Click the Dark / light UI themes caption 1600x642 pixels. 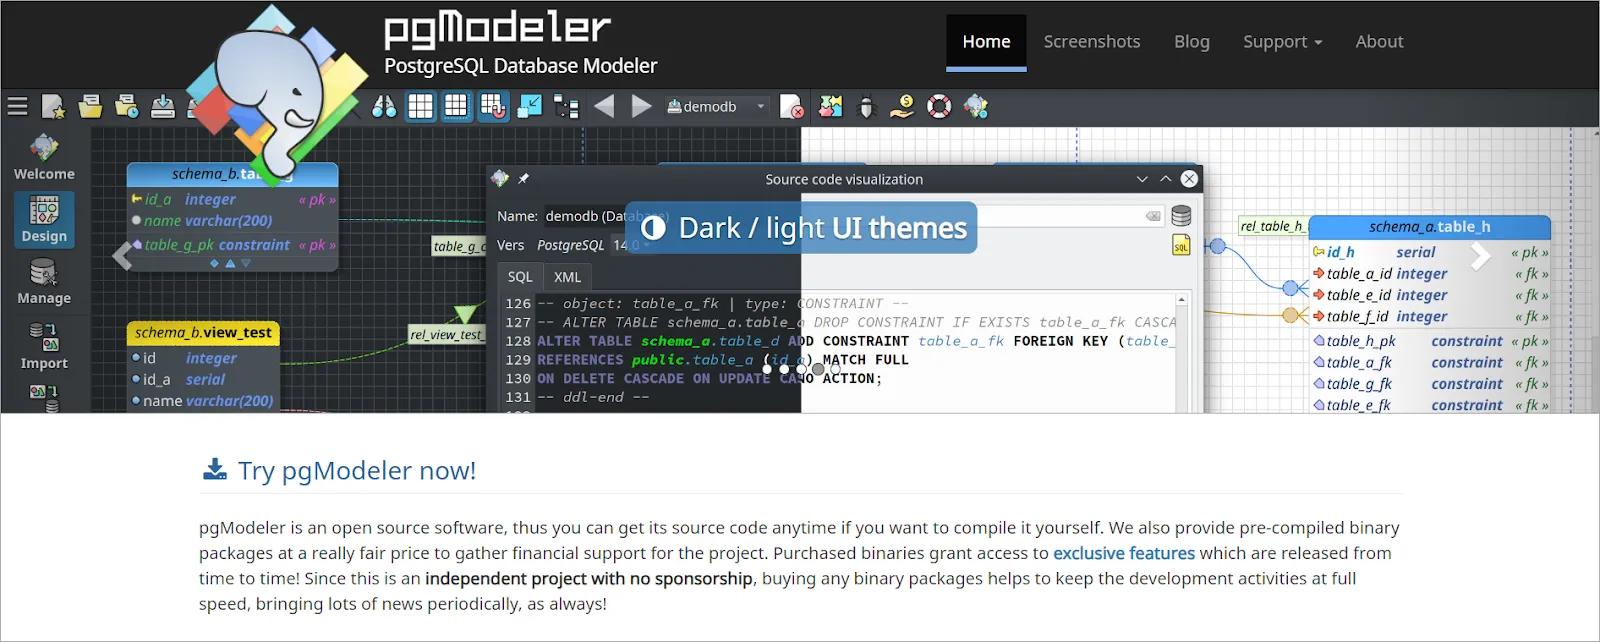(800, 228)
